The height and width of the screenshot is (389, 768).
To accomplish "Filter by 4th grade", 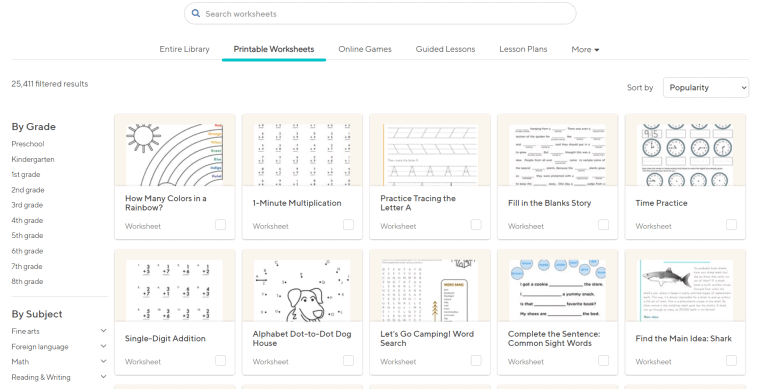I will pyautogui.click(x=27, y=220).
